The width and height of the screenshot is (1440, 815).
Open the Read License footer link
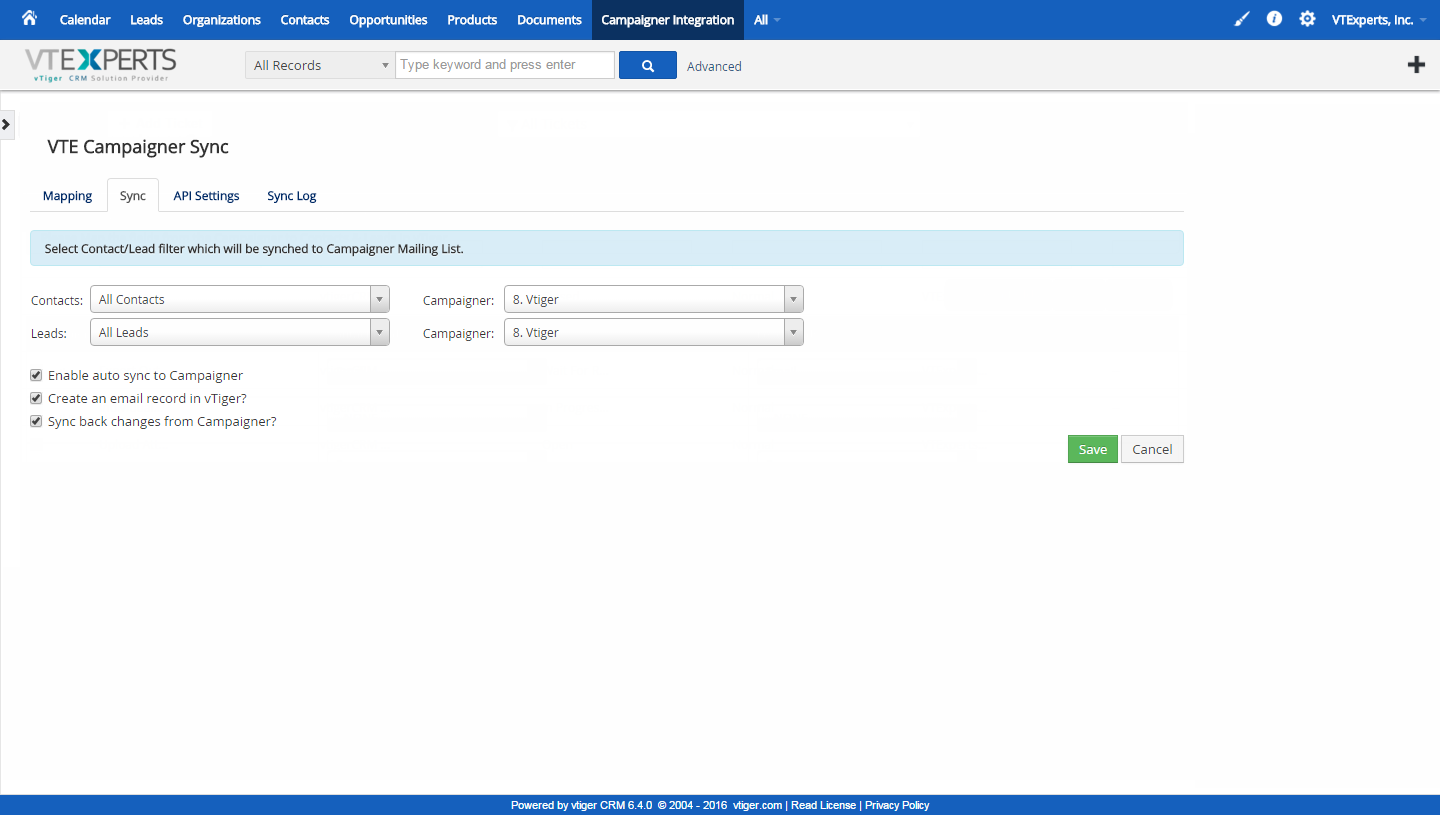tap(823, 805)
